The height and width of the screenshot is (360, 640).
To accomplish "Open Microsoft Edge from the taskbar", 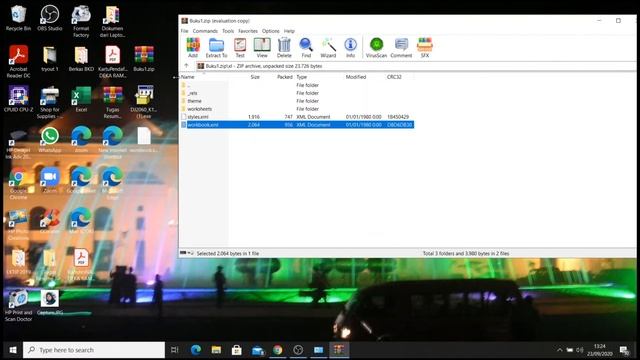I will (x=196, y=350).
